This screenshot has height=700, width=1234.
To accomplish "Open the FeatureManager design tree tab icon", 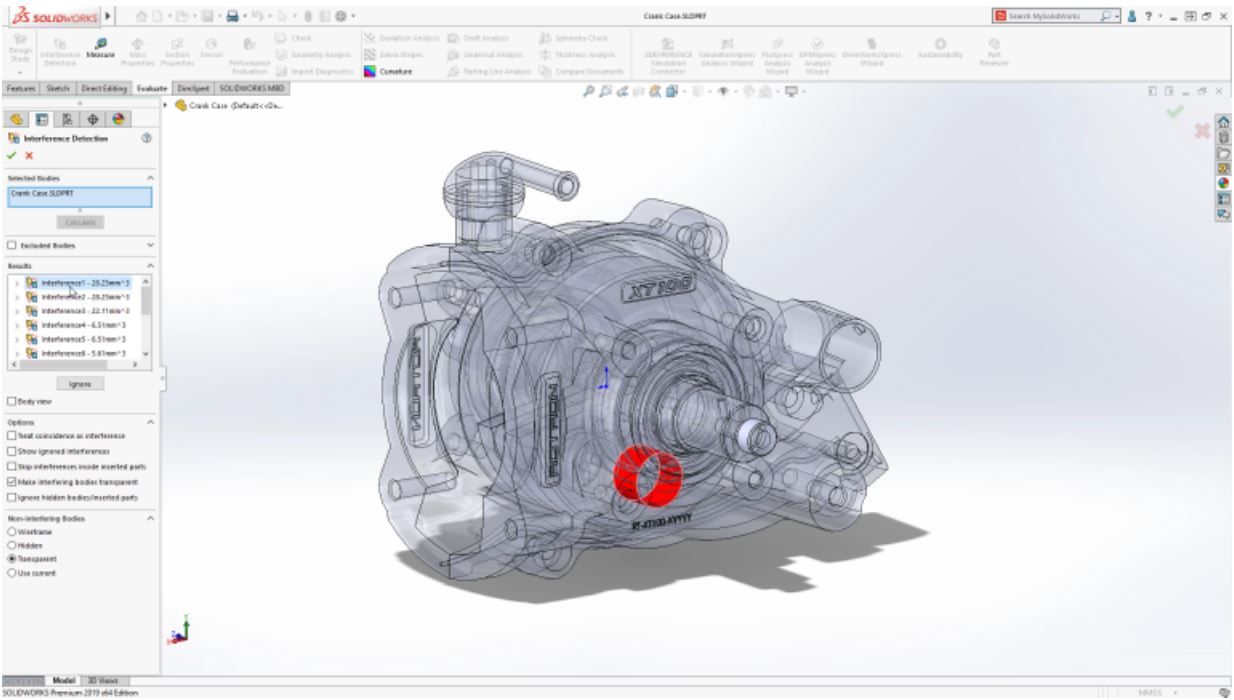I will click(x=15, y=119).
